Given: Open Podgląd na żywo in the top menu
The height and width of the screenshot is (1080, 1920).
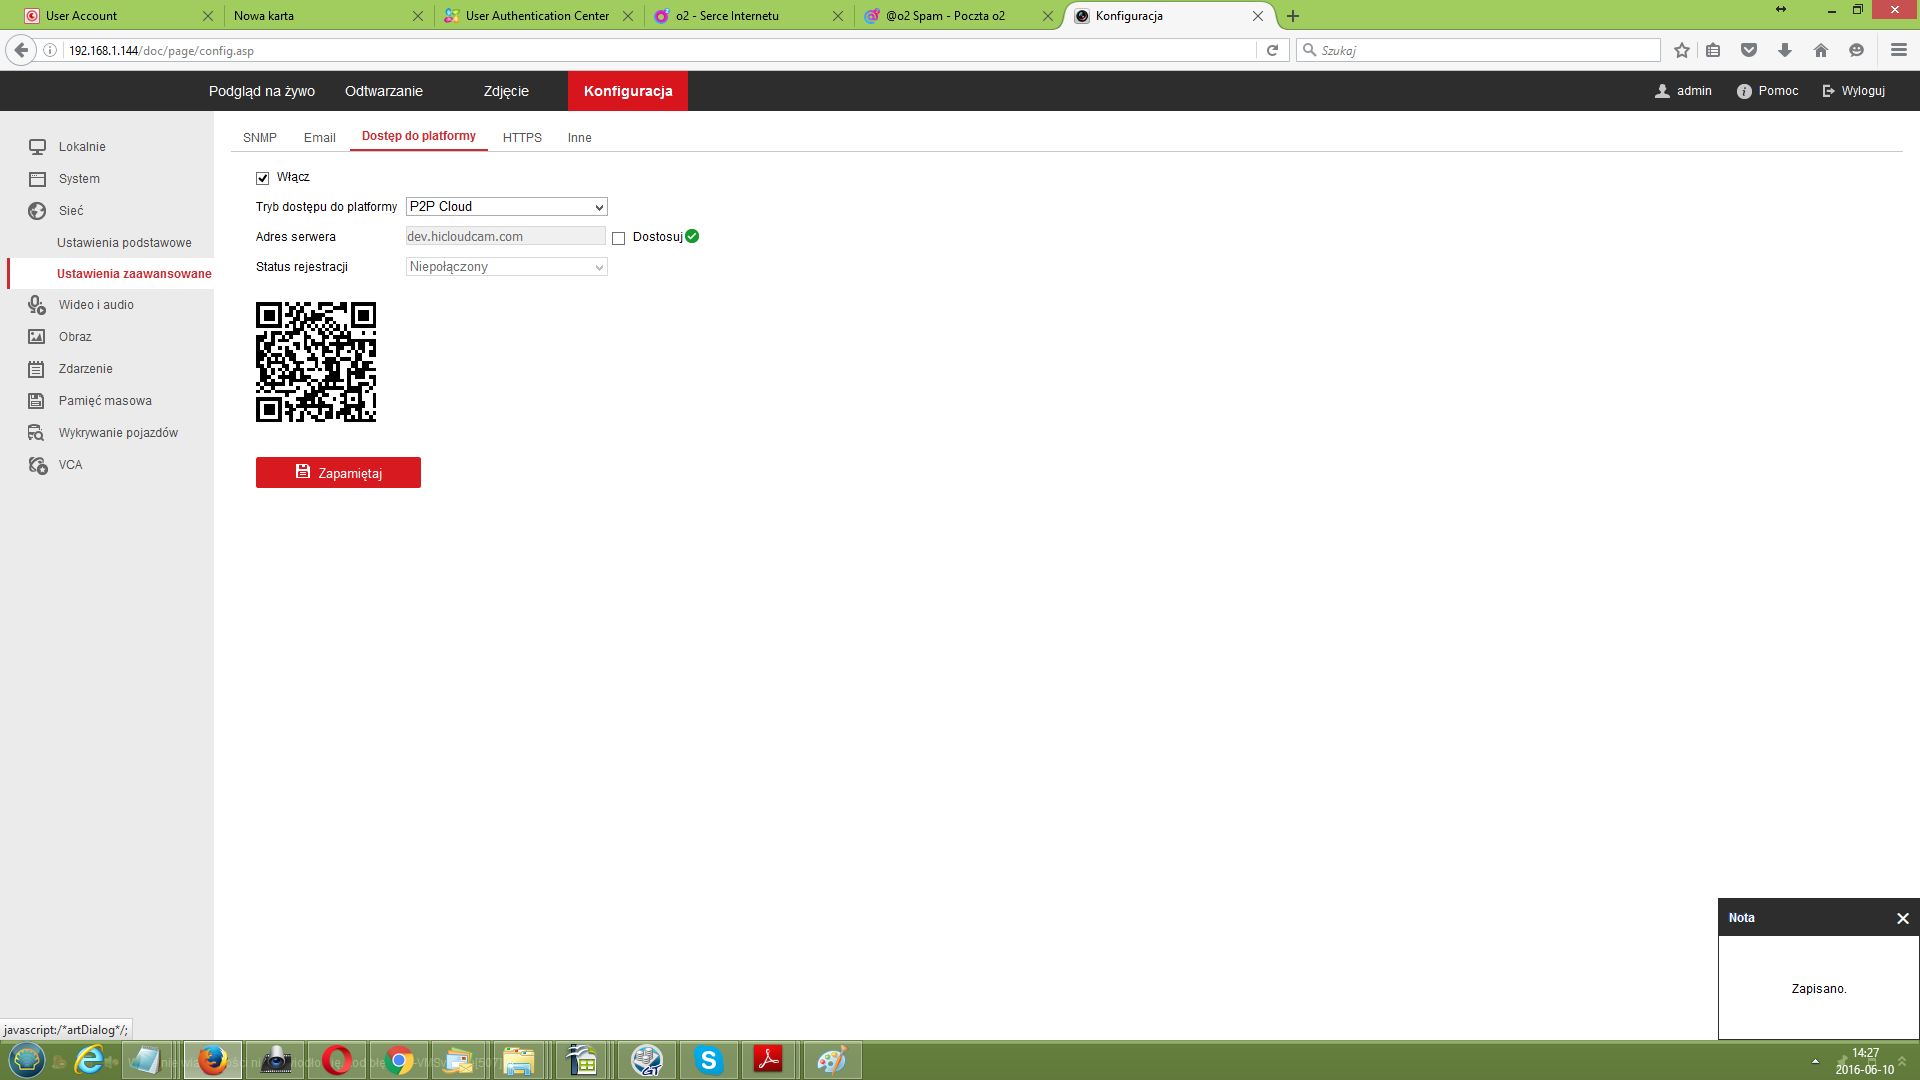Looking at the screenshot, I should coord(262,91).
